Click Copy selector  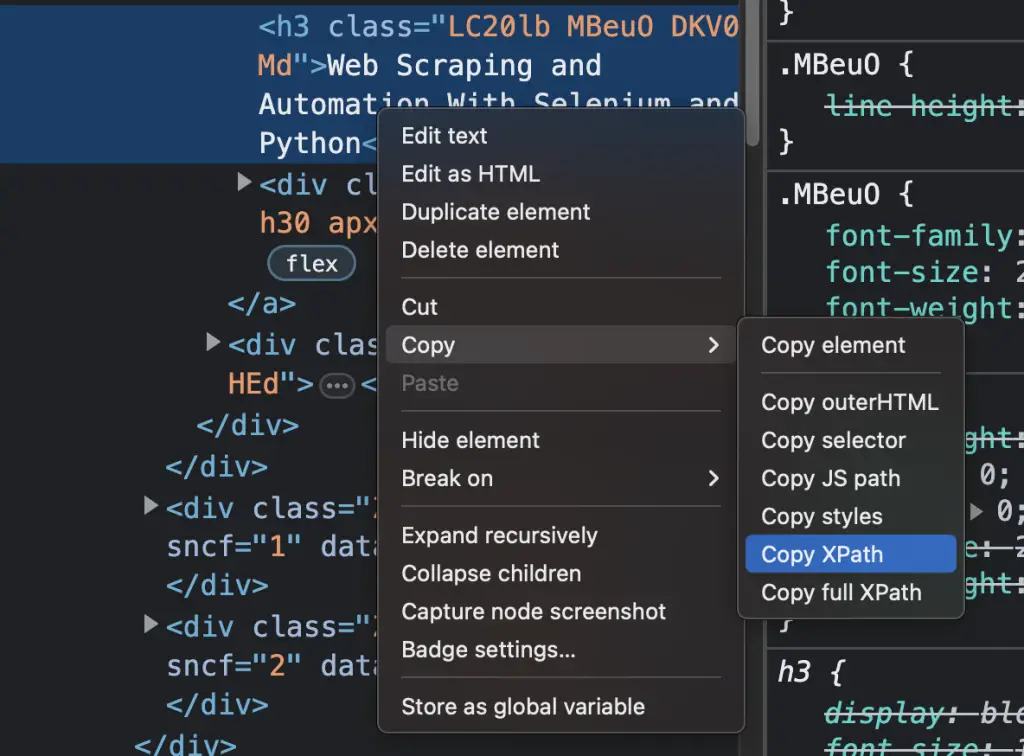pos(833,440)
